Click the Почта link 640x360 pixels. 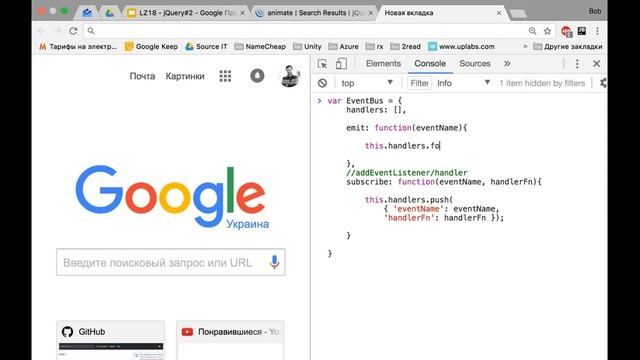pos(142,76)
